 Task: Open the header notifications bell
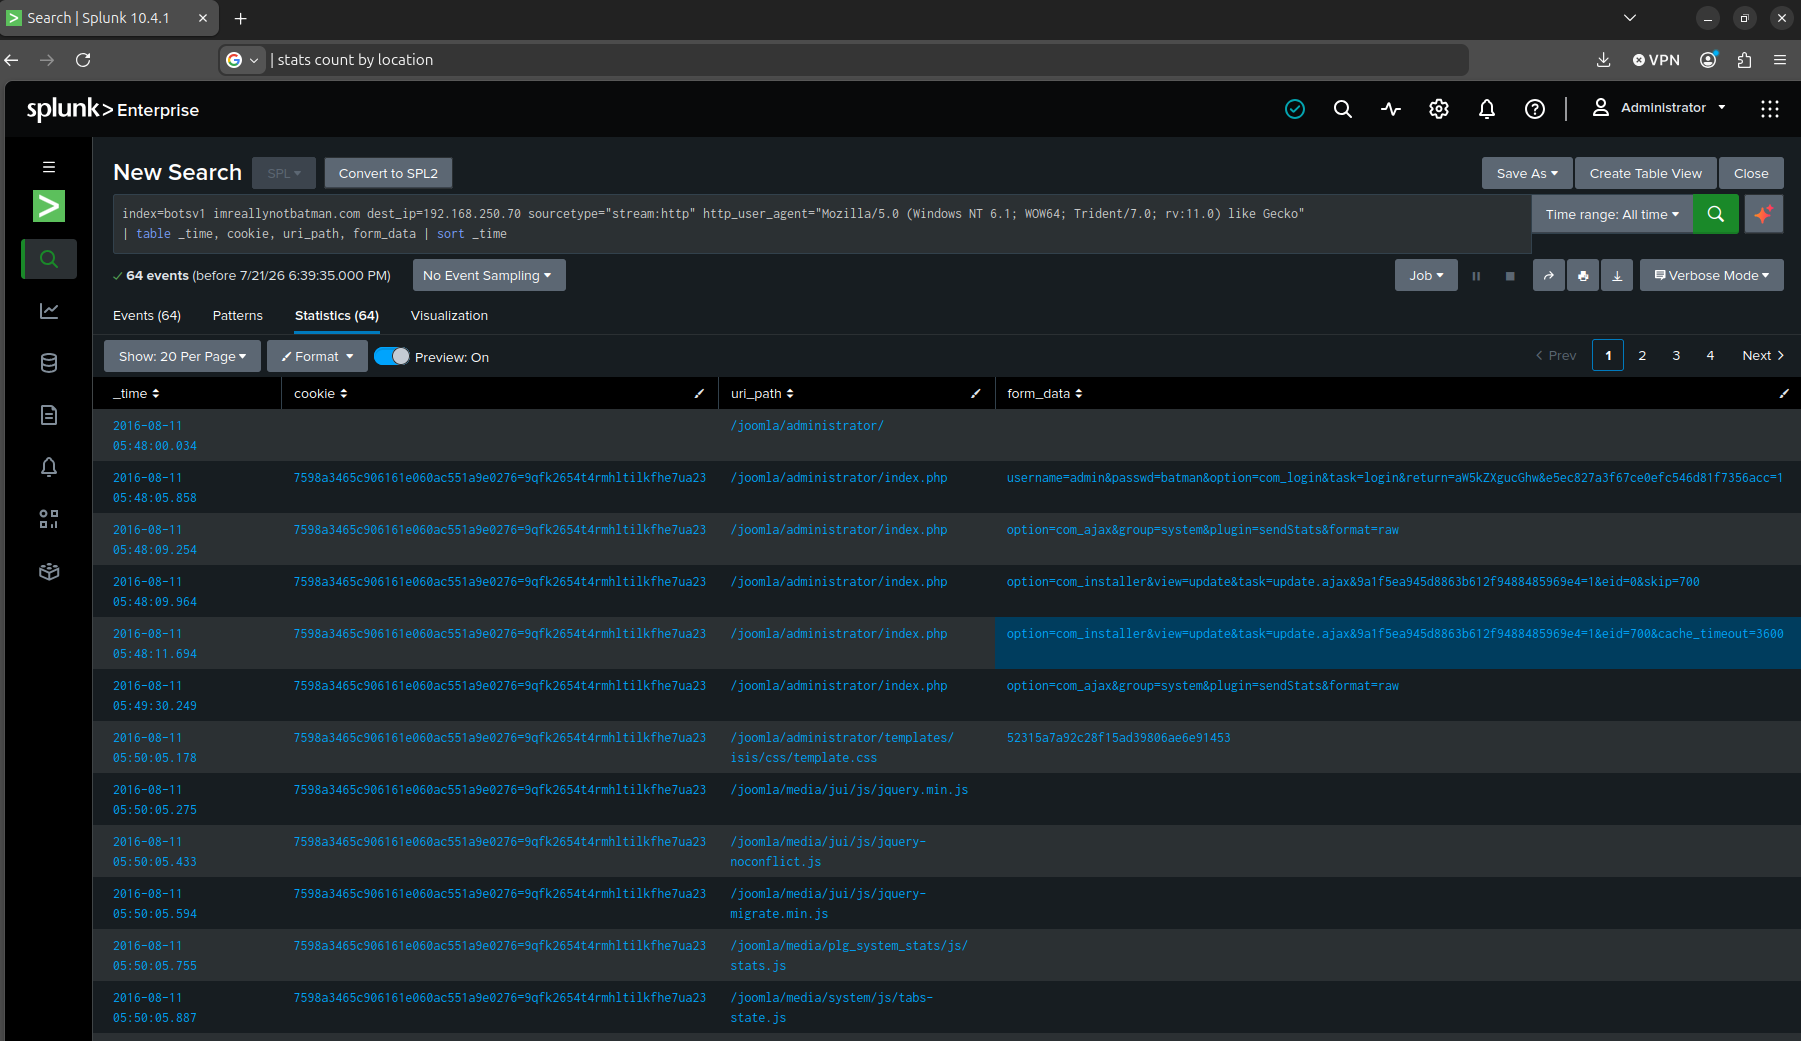[1487, 109]
